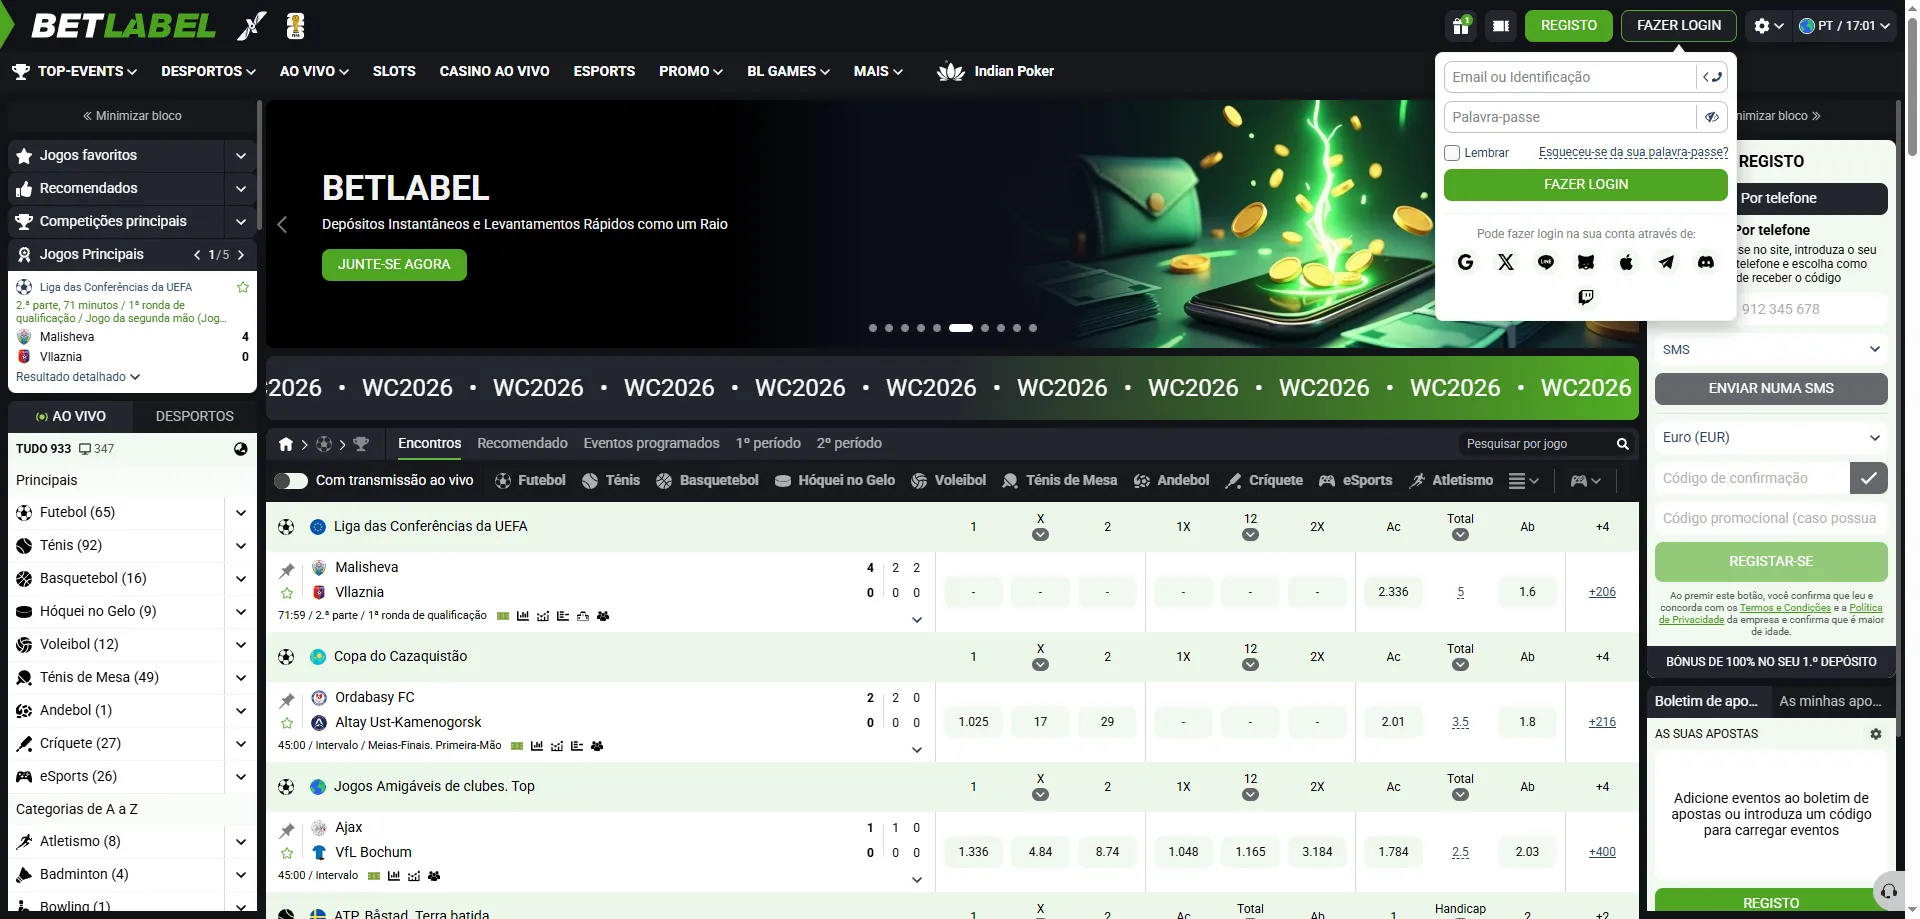Open the bet slip ticket icon in header
The height and width of the screenshot is (919, 1920).
pyautogui.click(x=1501, y=26)
